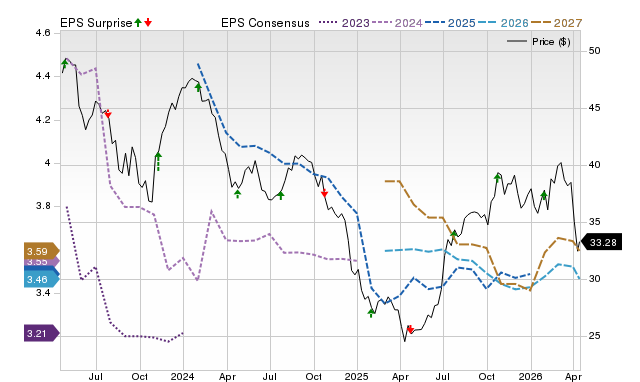The image size is (640, 382).
Task: Click the green dotted beat arrow near November 2023
Action: click(x=158, y=161)
